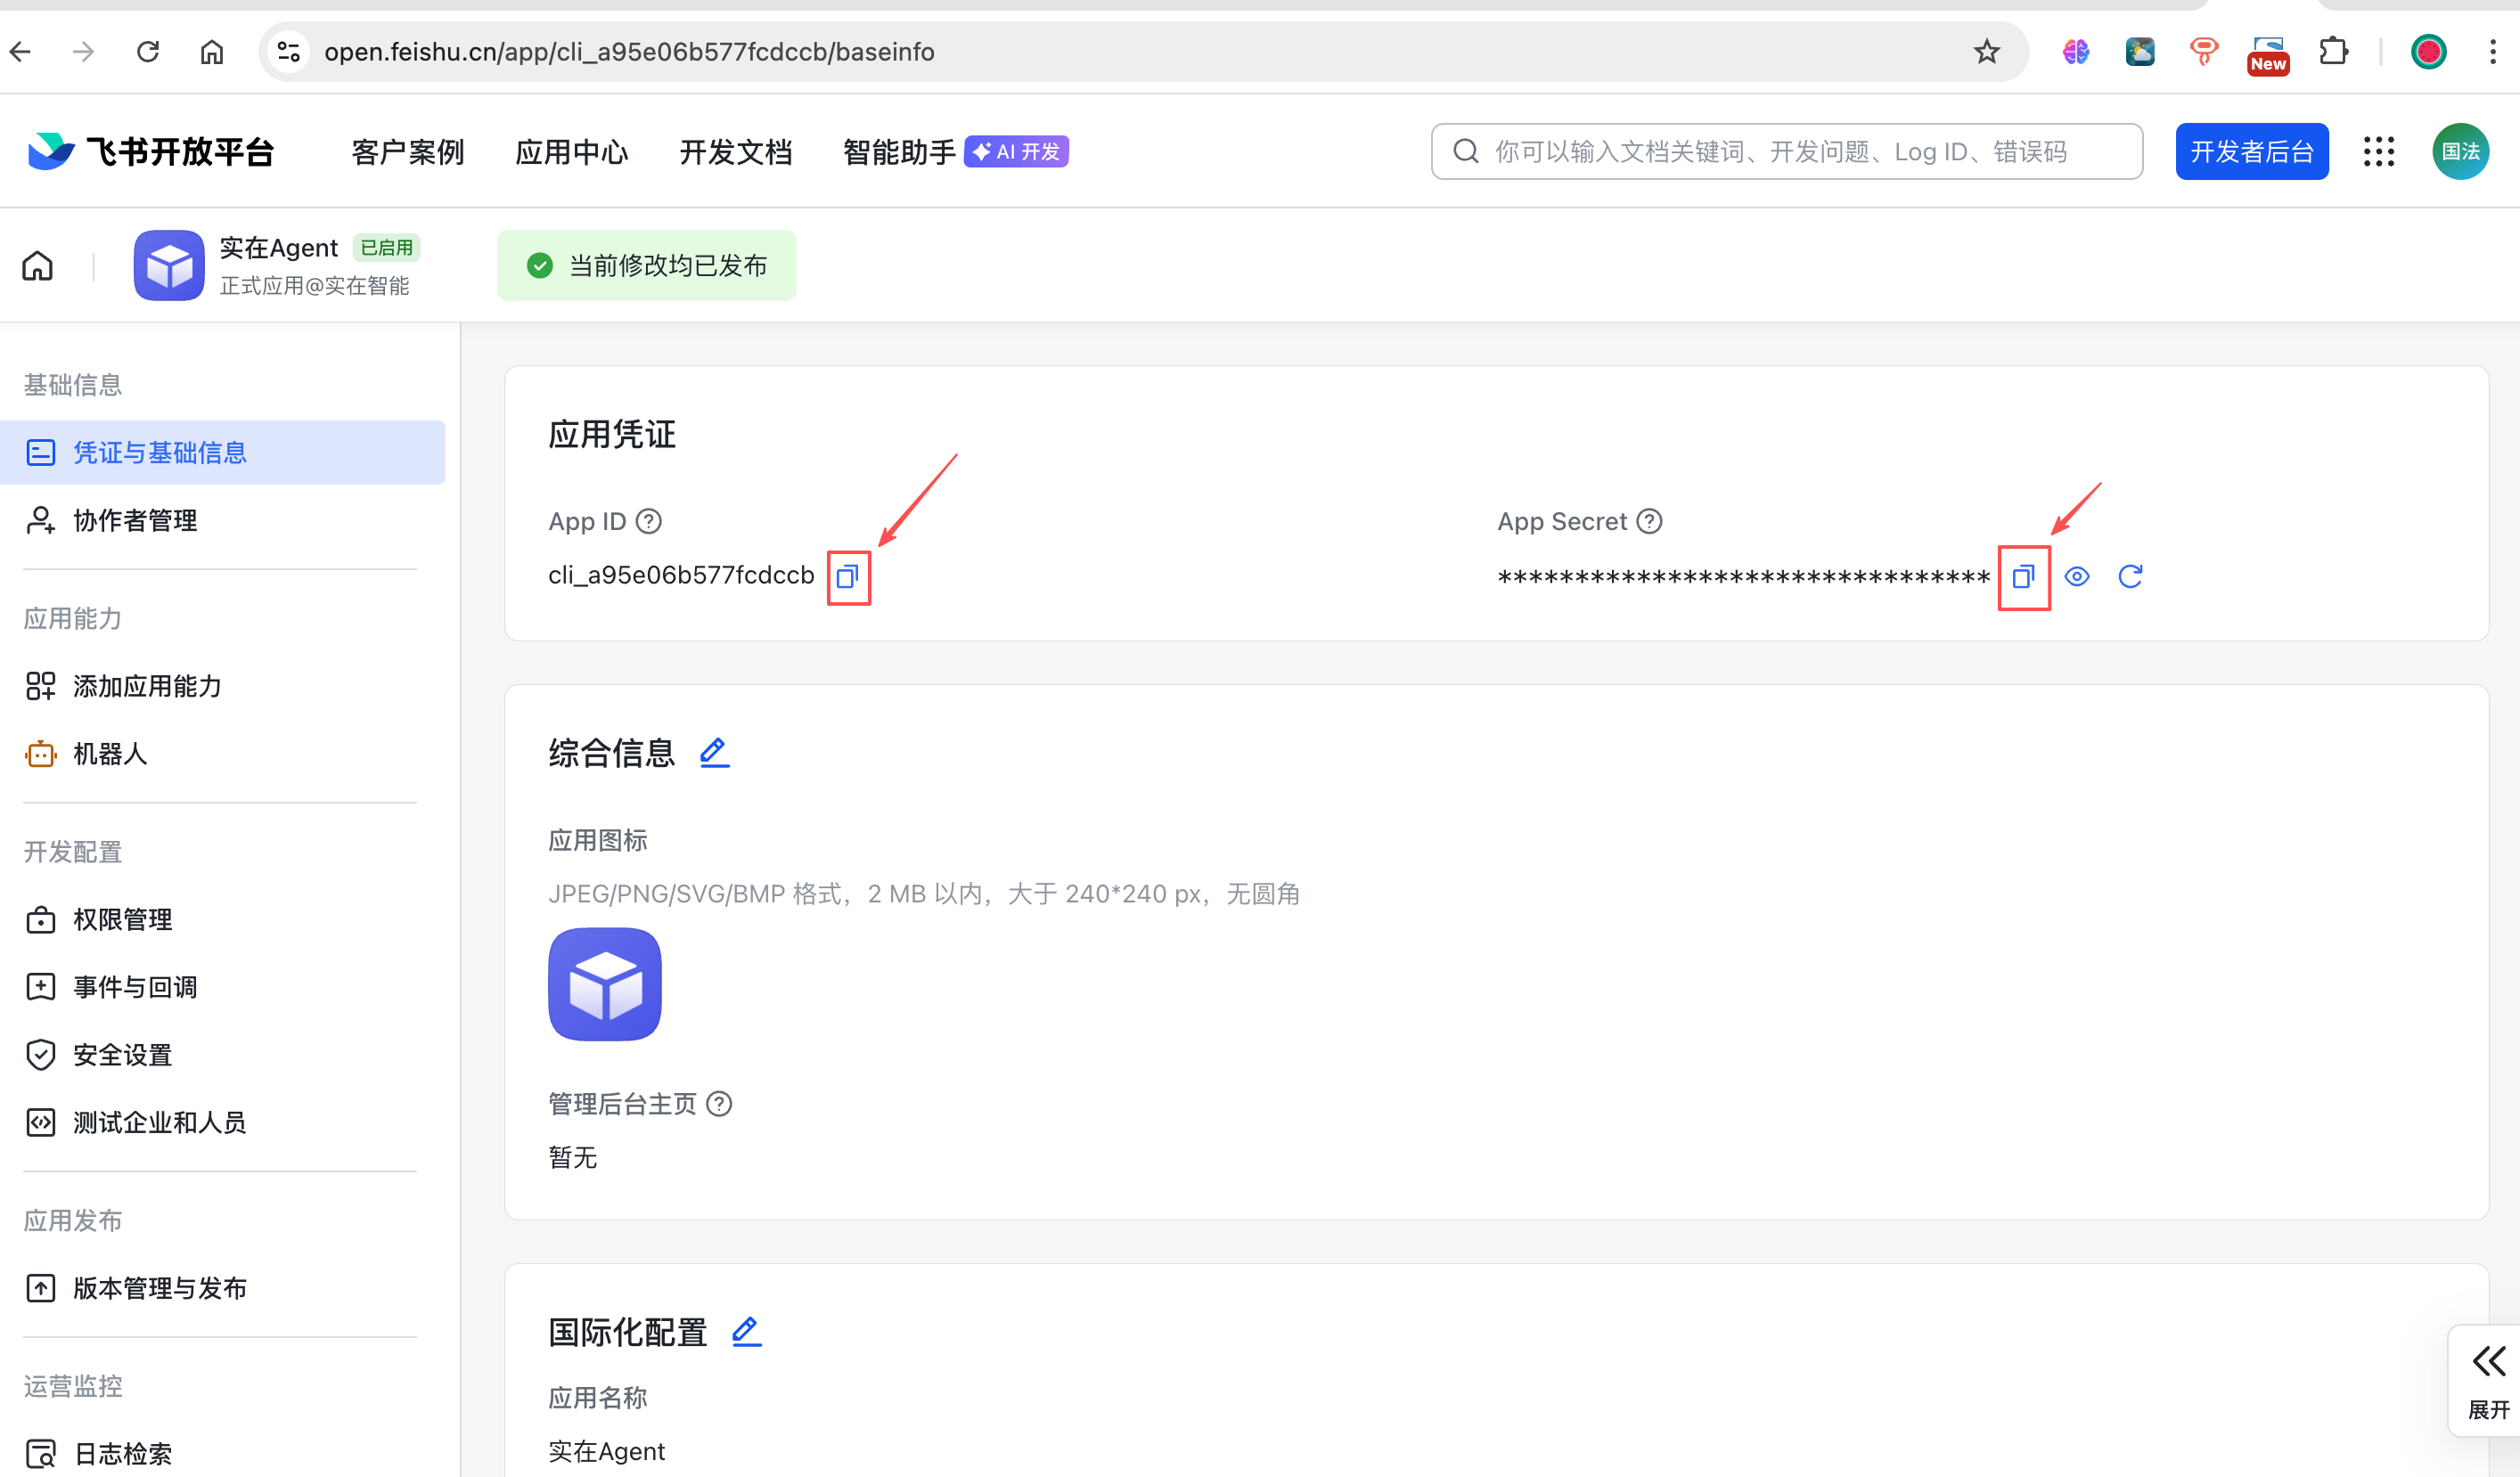Go to the app list home icon
This screenshot has width=2520, height=1477.
click(38, 266)
